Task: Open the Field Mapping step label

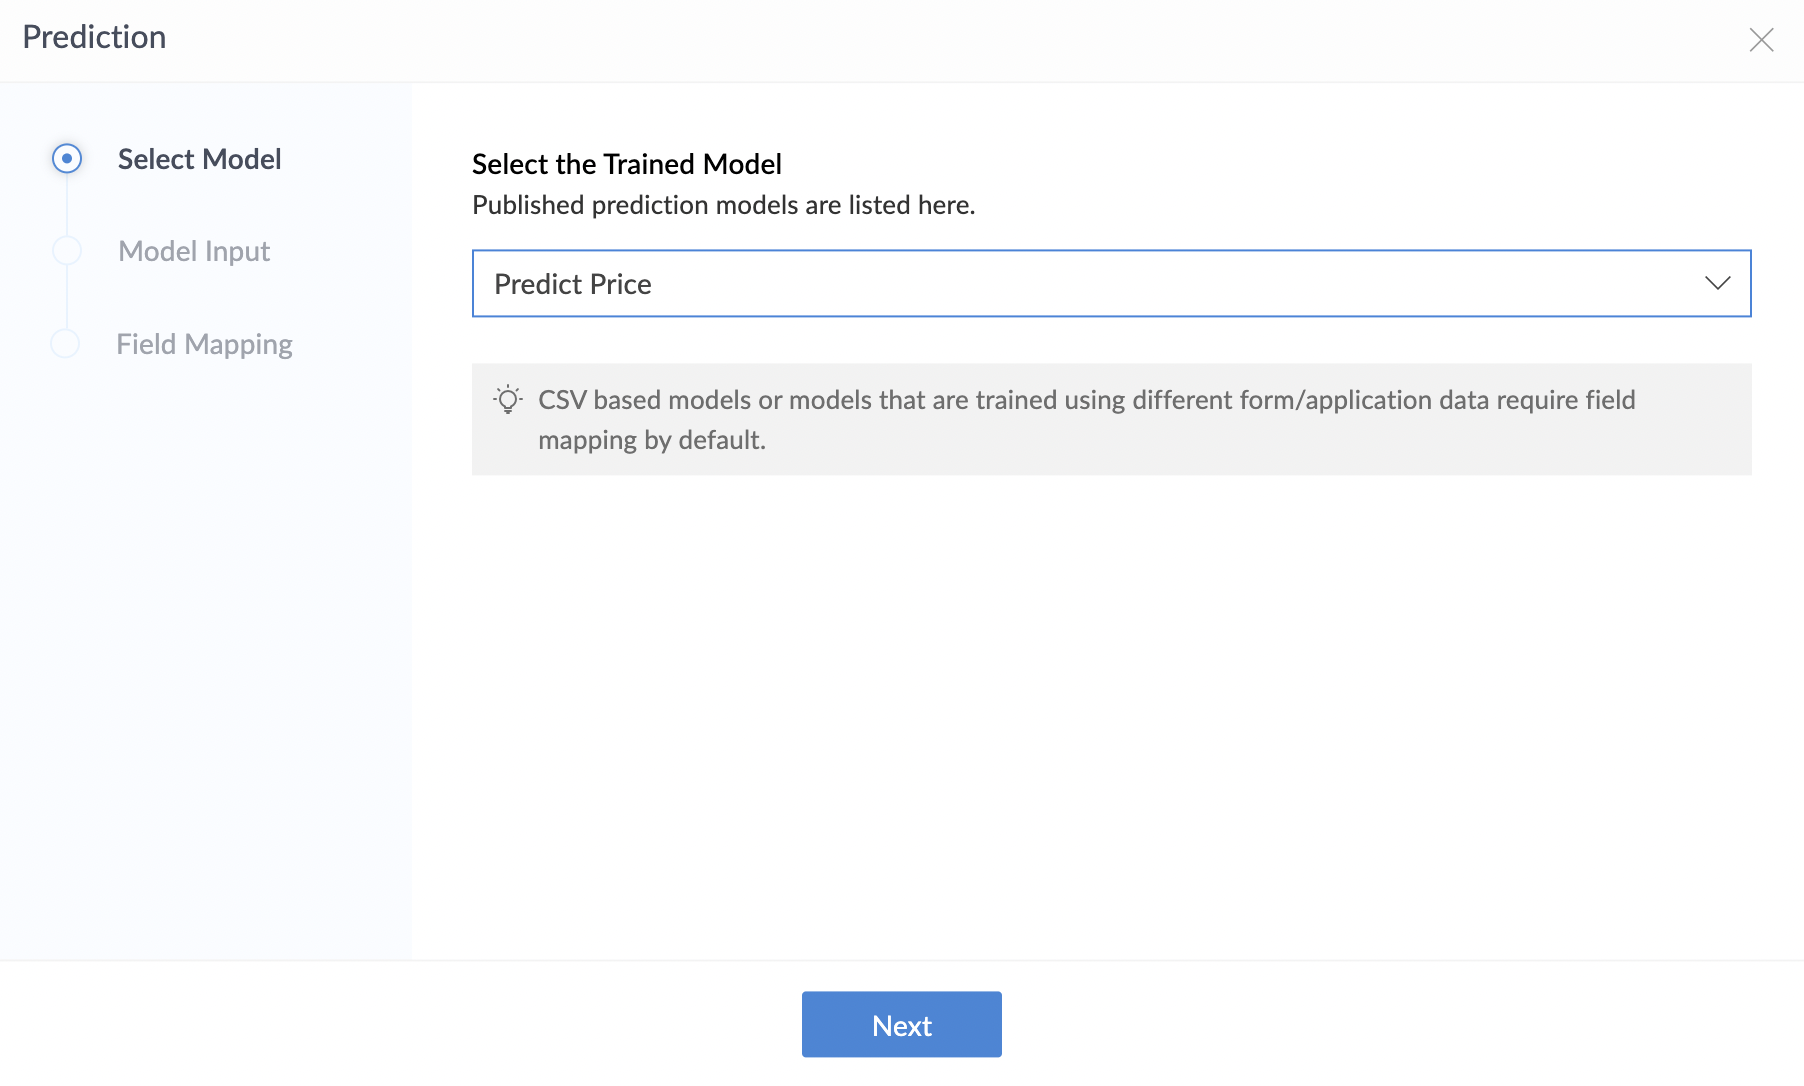Action: 204,344
